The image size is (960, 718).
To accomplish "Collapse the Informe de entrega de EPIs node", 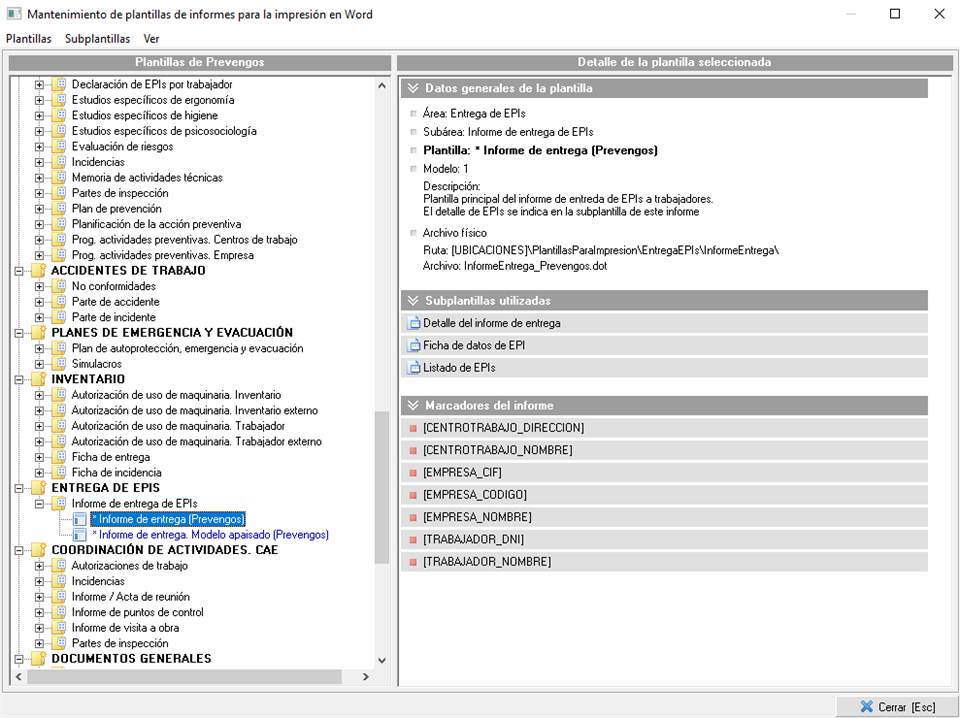I will pos(39,503).
